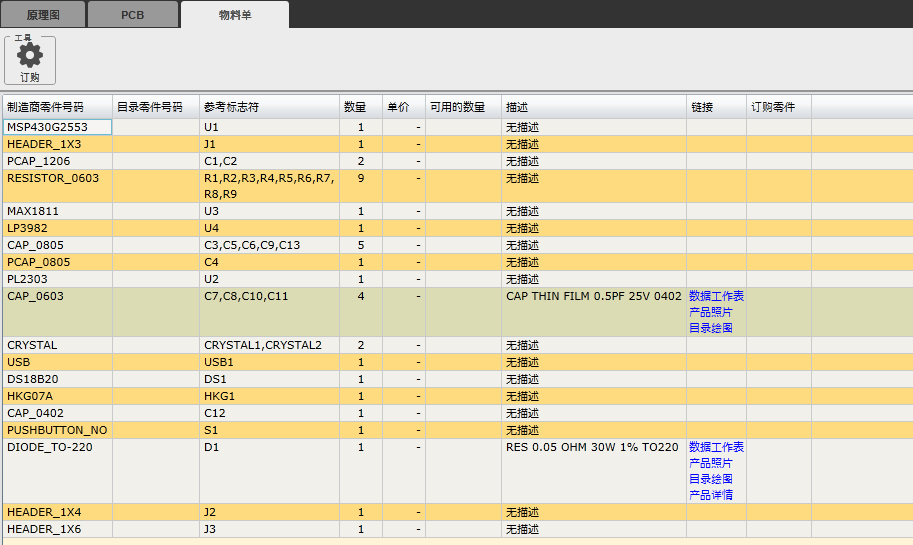Click the 订购零件 column header
Screen dimensions: 913x545
point(779,107)
